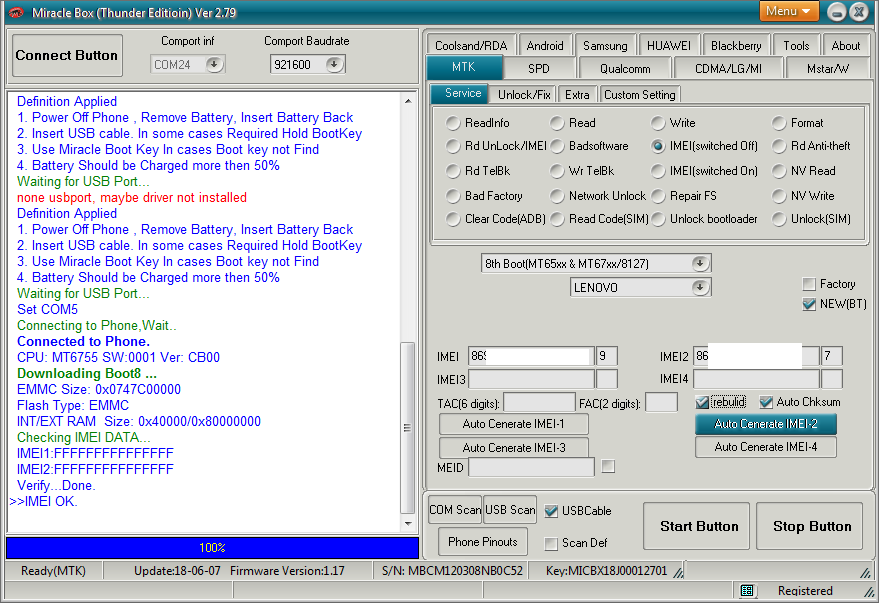
Task: Tick the checkbox beside the MEID field
Action: click(x=608, y=466)
